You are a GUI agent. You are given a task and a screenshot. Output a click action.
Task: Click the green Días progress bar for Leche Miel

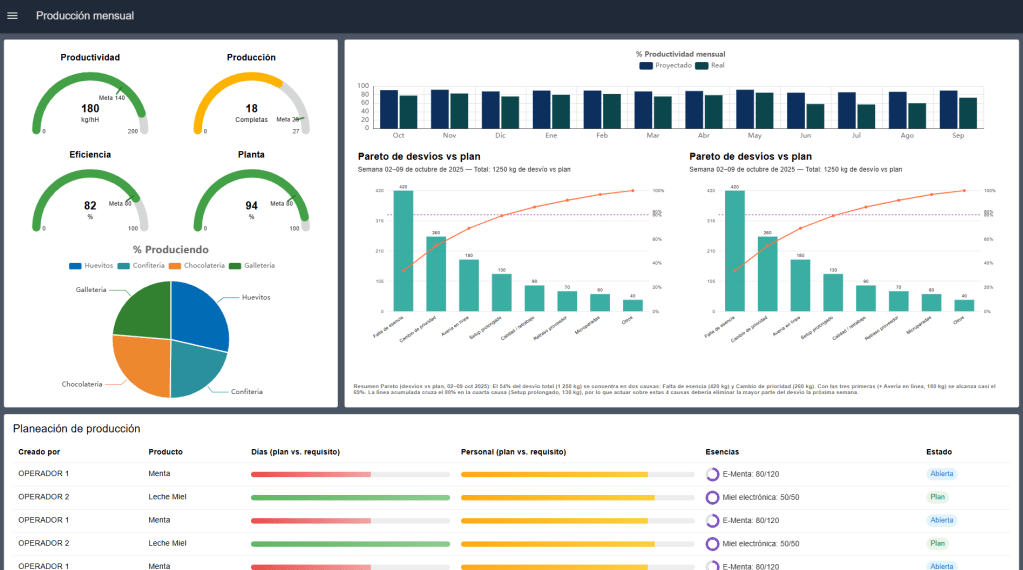pos(350,497)
